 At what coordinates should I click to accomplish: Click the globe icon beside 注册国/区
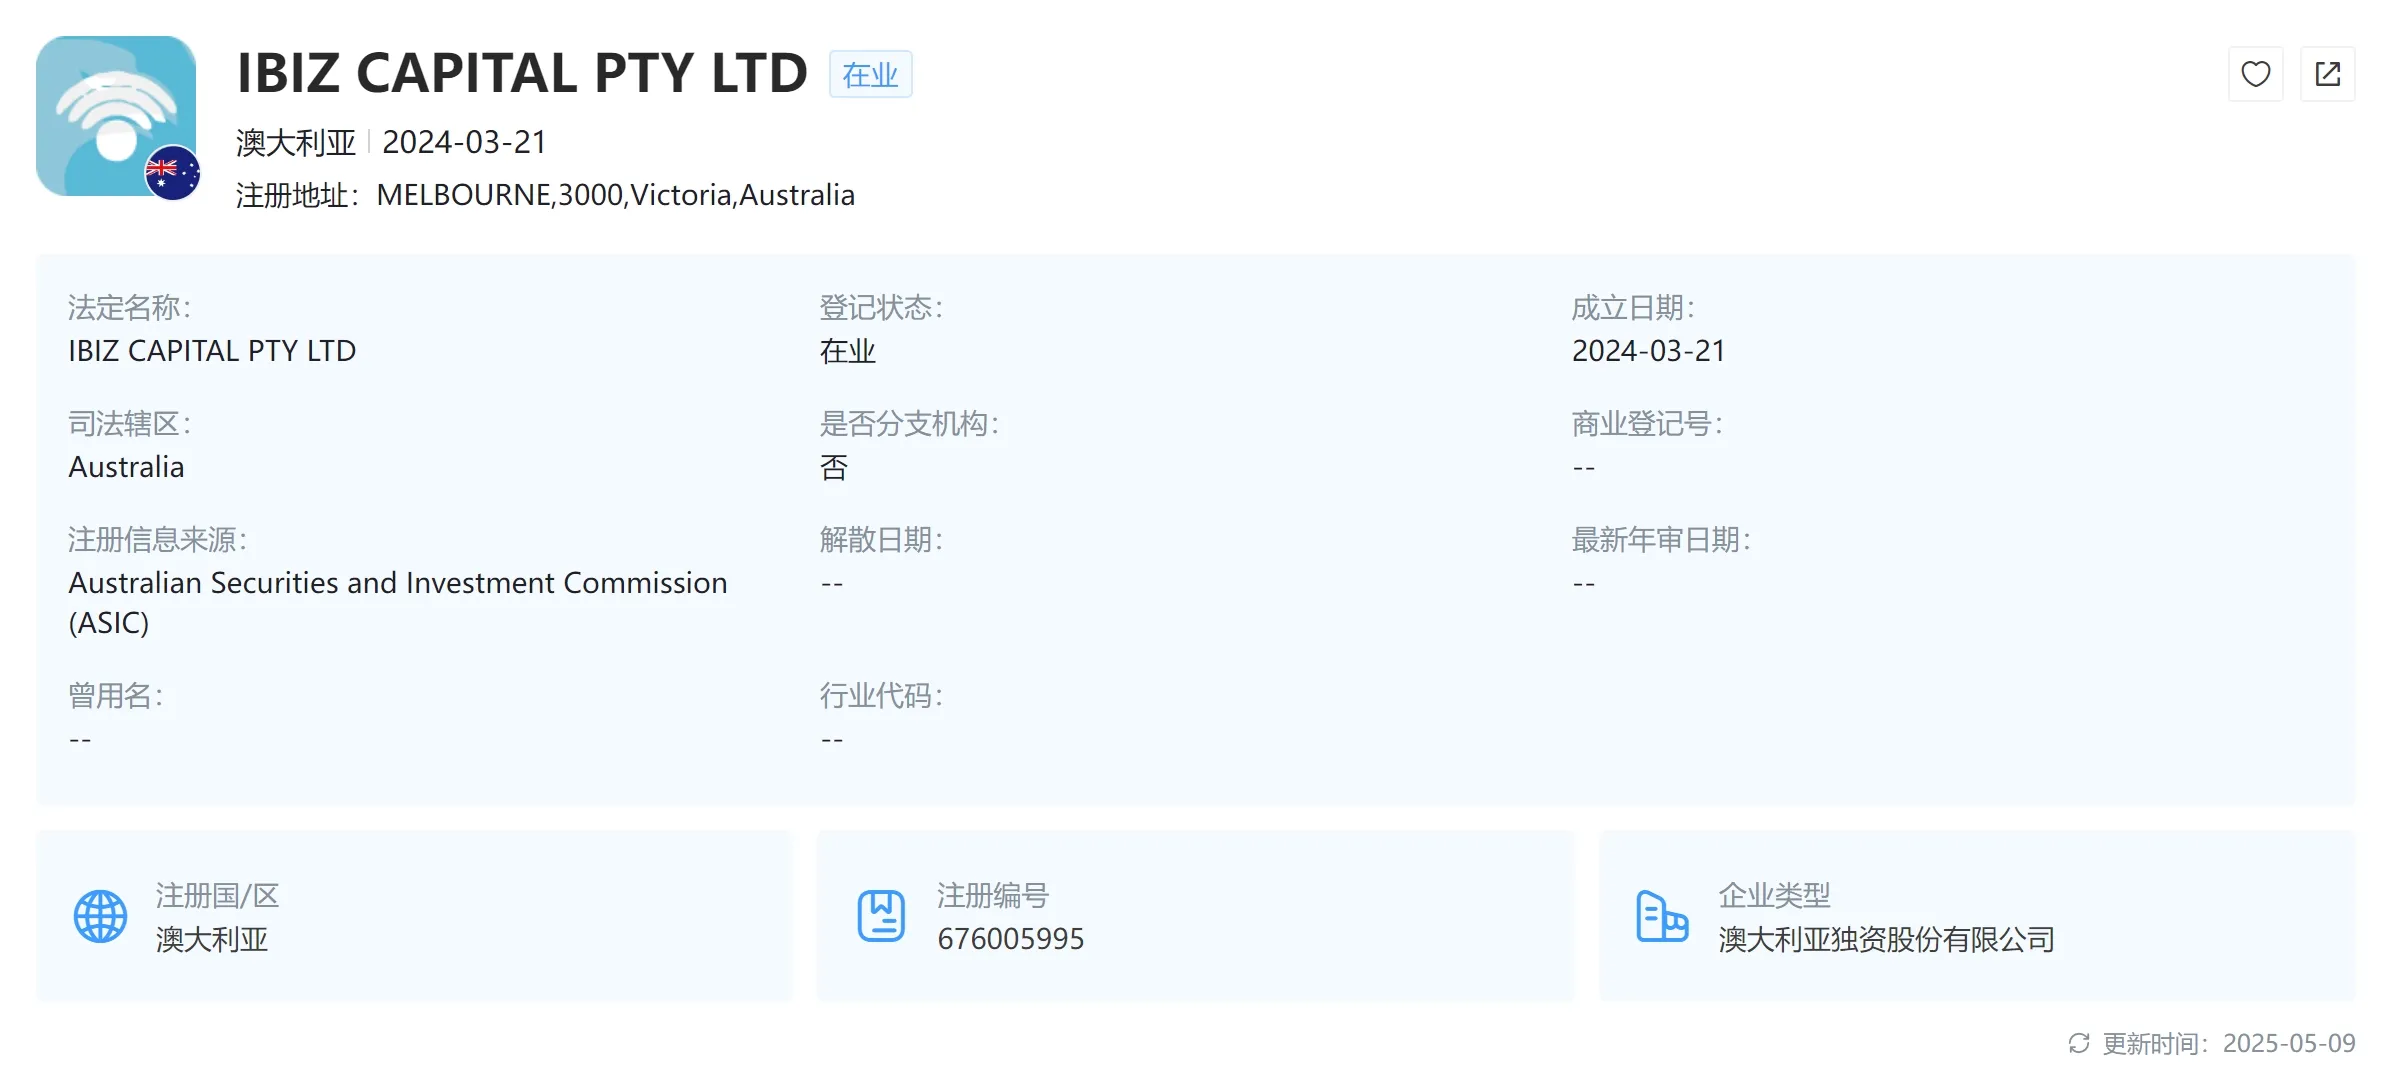pos(101,916)
